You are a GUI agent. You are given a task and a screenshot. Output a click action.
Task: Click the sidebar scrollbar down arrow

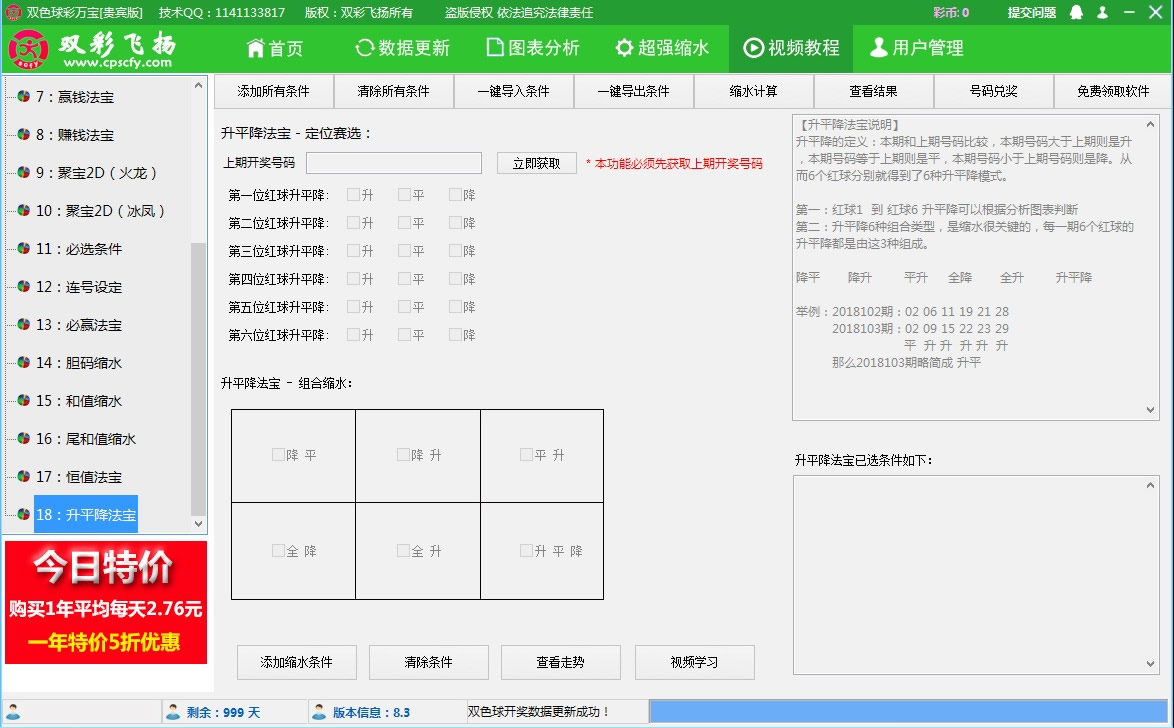click(x=198, y=524)
